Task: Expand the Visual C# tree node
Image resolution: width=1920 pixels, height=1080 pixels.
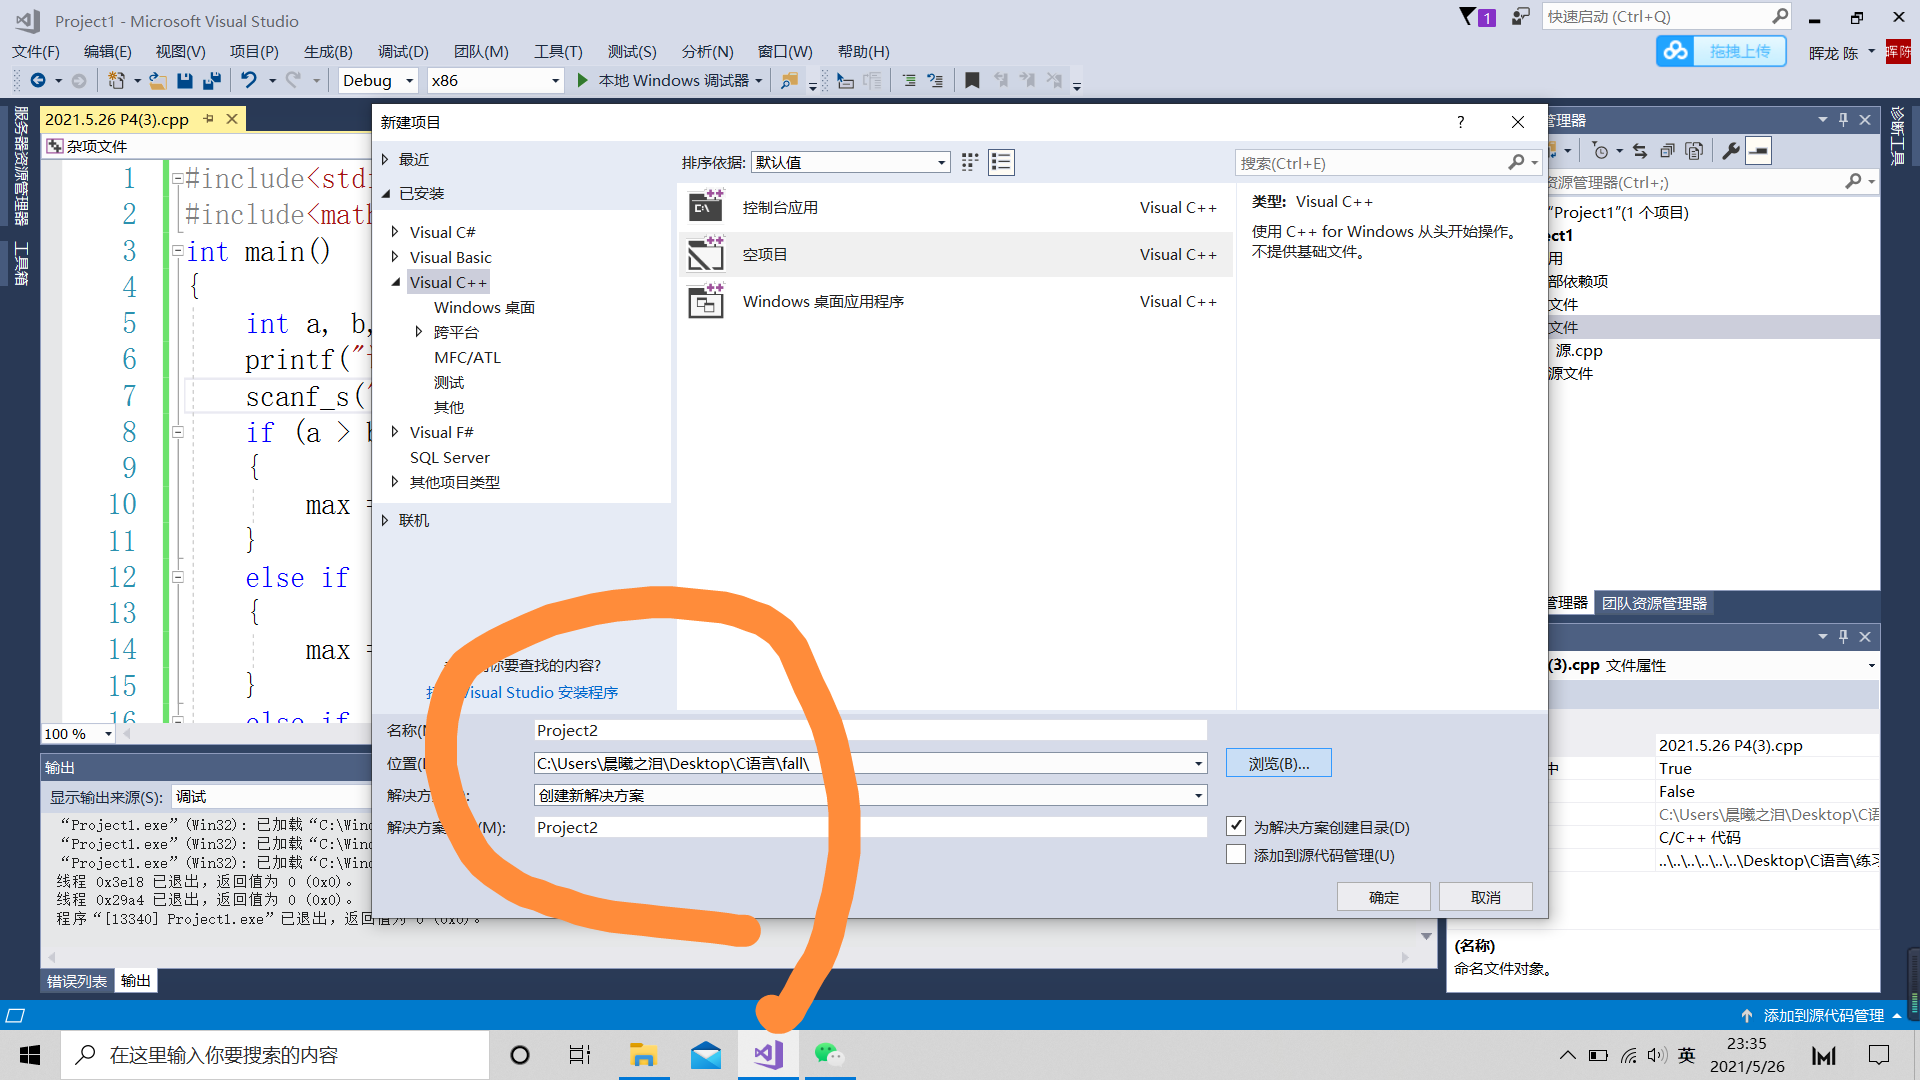Action: (x=395, y=232)
